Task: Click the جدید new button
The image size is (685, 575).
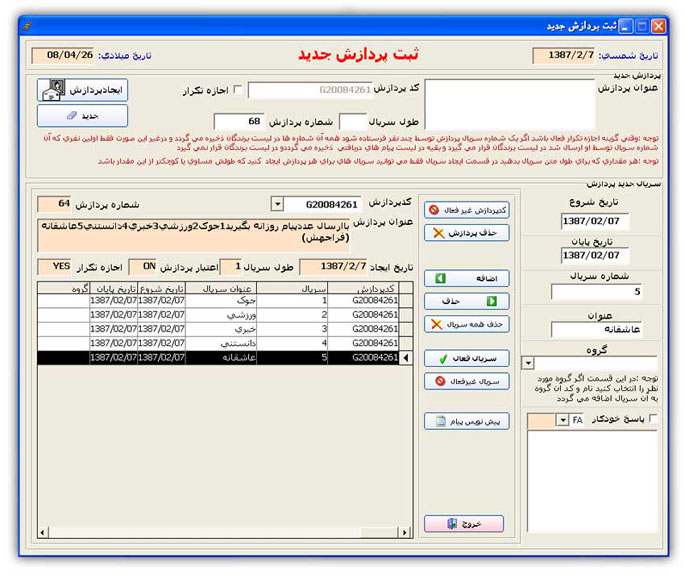Action: pyautogui.click(x=83, y=116)
